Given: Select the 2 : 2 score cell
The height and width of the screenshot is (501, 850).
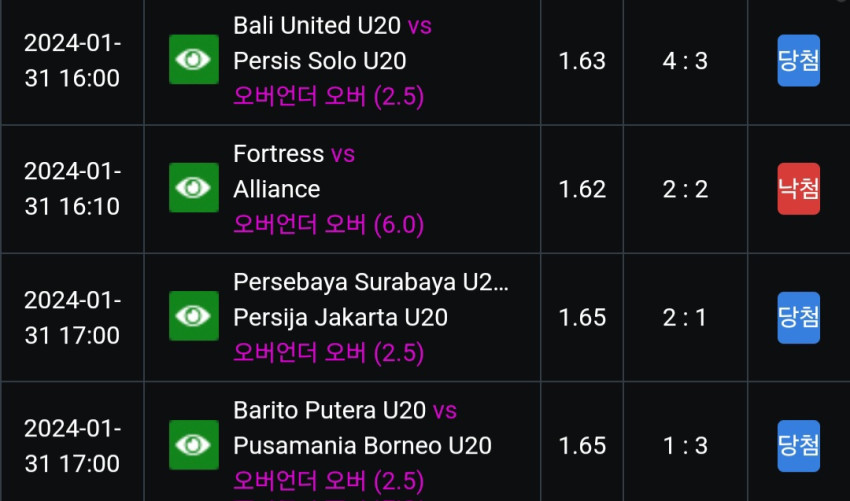Looking at the screenshot, I should [x=685, y=189].
